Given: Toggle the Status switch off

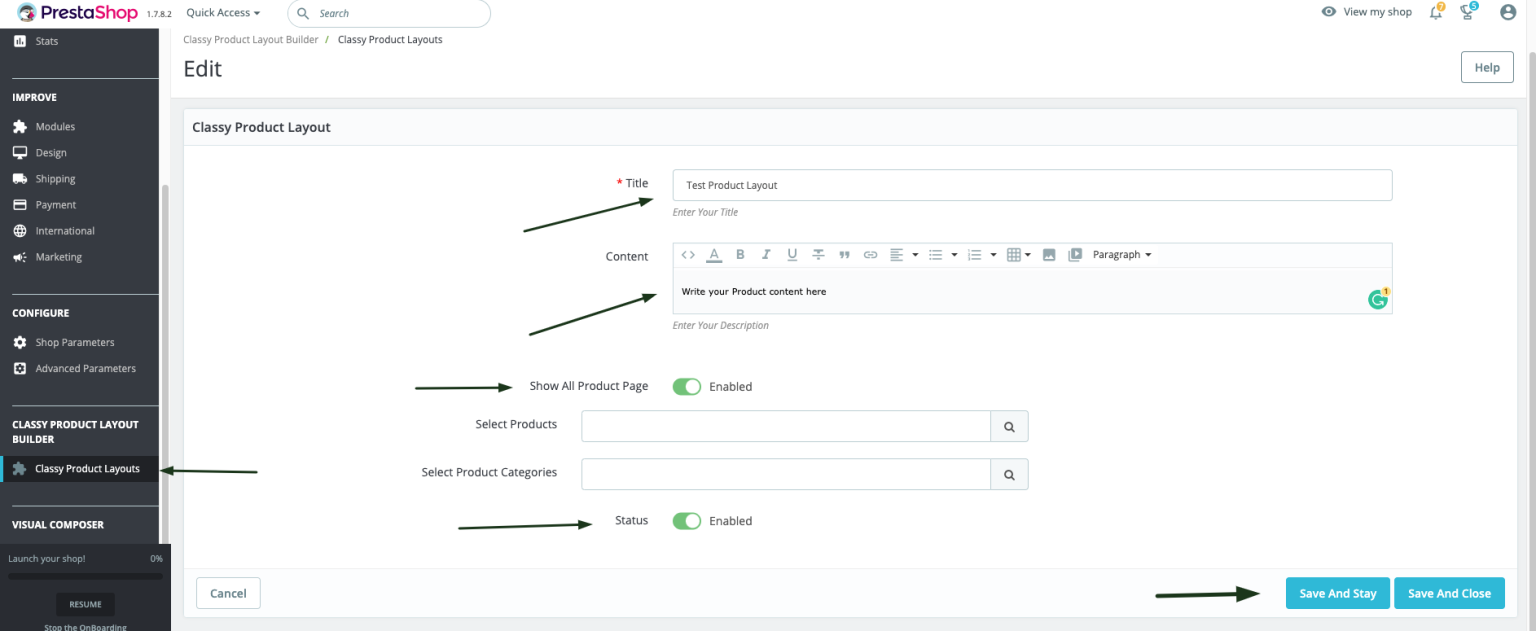Looking at the screenshot, I should click(x=687, y=520).
